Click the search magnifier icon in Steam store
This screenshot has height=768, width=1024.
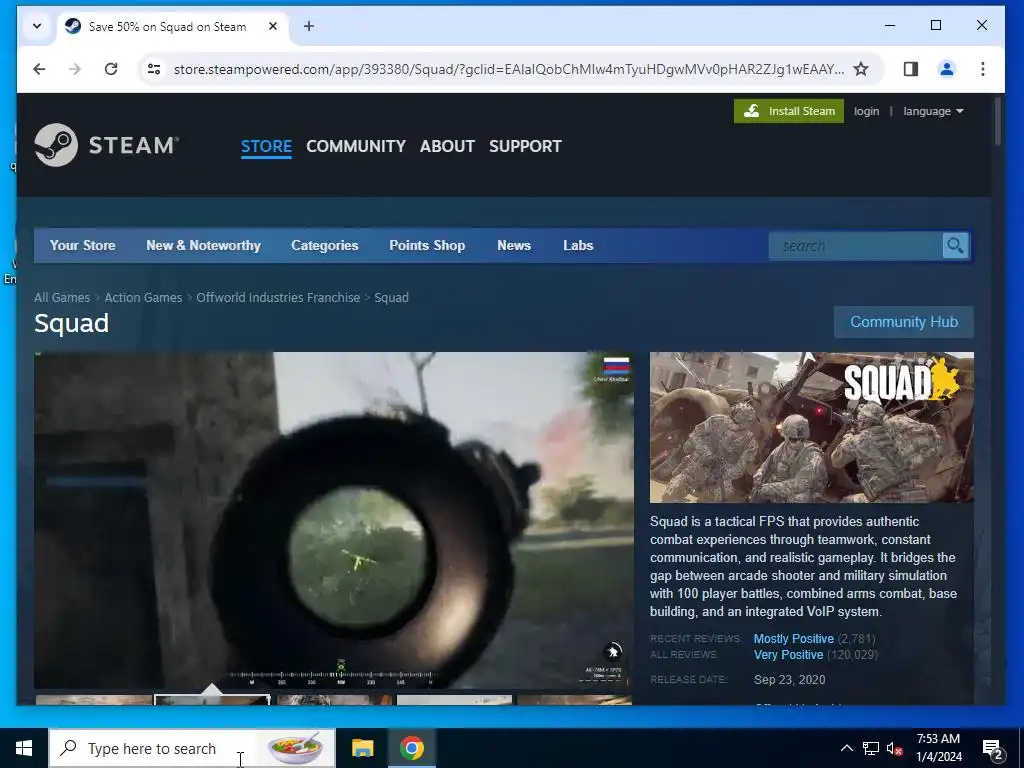click(955, 246)
